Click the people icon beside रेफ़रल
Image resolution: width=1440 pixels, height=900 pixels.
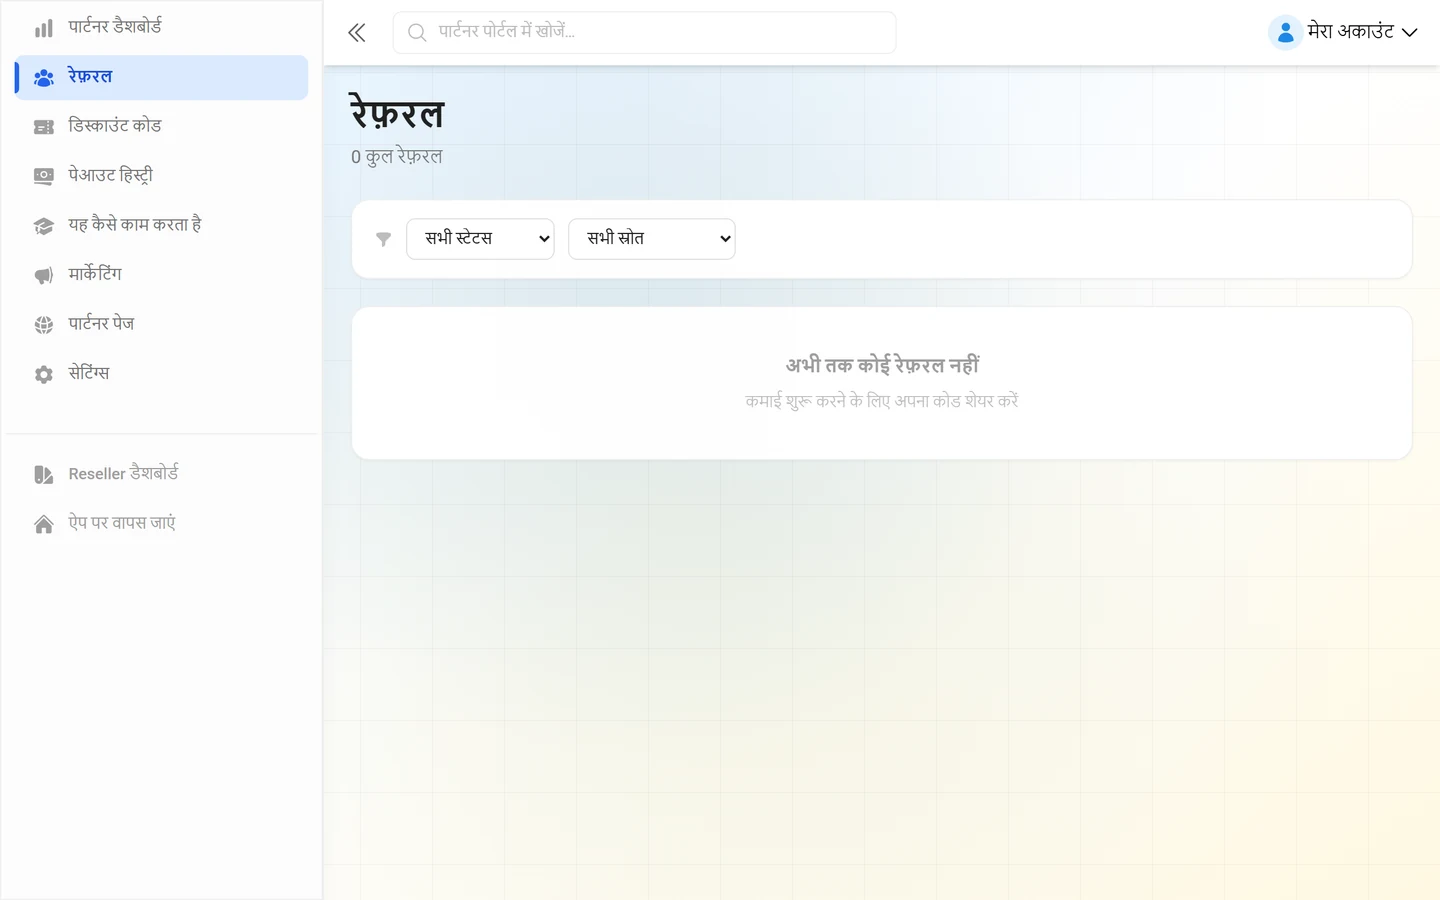point(44,78)
